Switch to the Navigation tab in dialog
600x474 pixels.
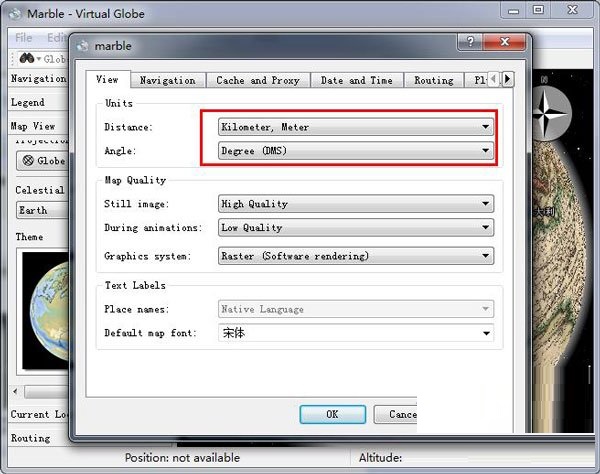point(168,80)
